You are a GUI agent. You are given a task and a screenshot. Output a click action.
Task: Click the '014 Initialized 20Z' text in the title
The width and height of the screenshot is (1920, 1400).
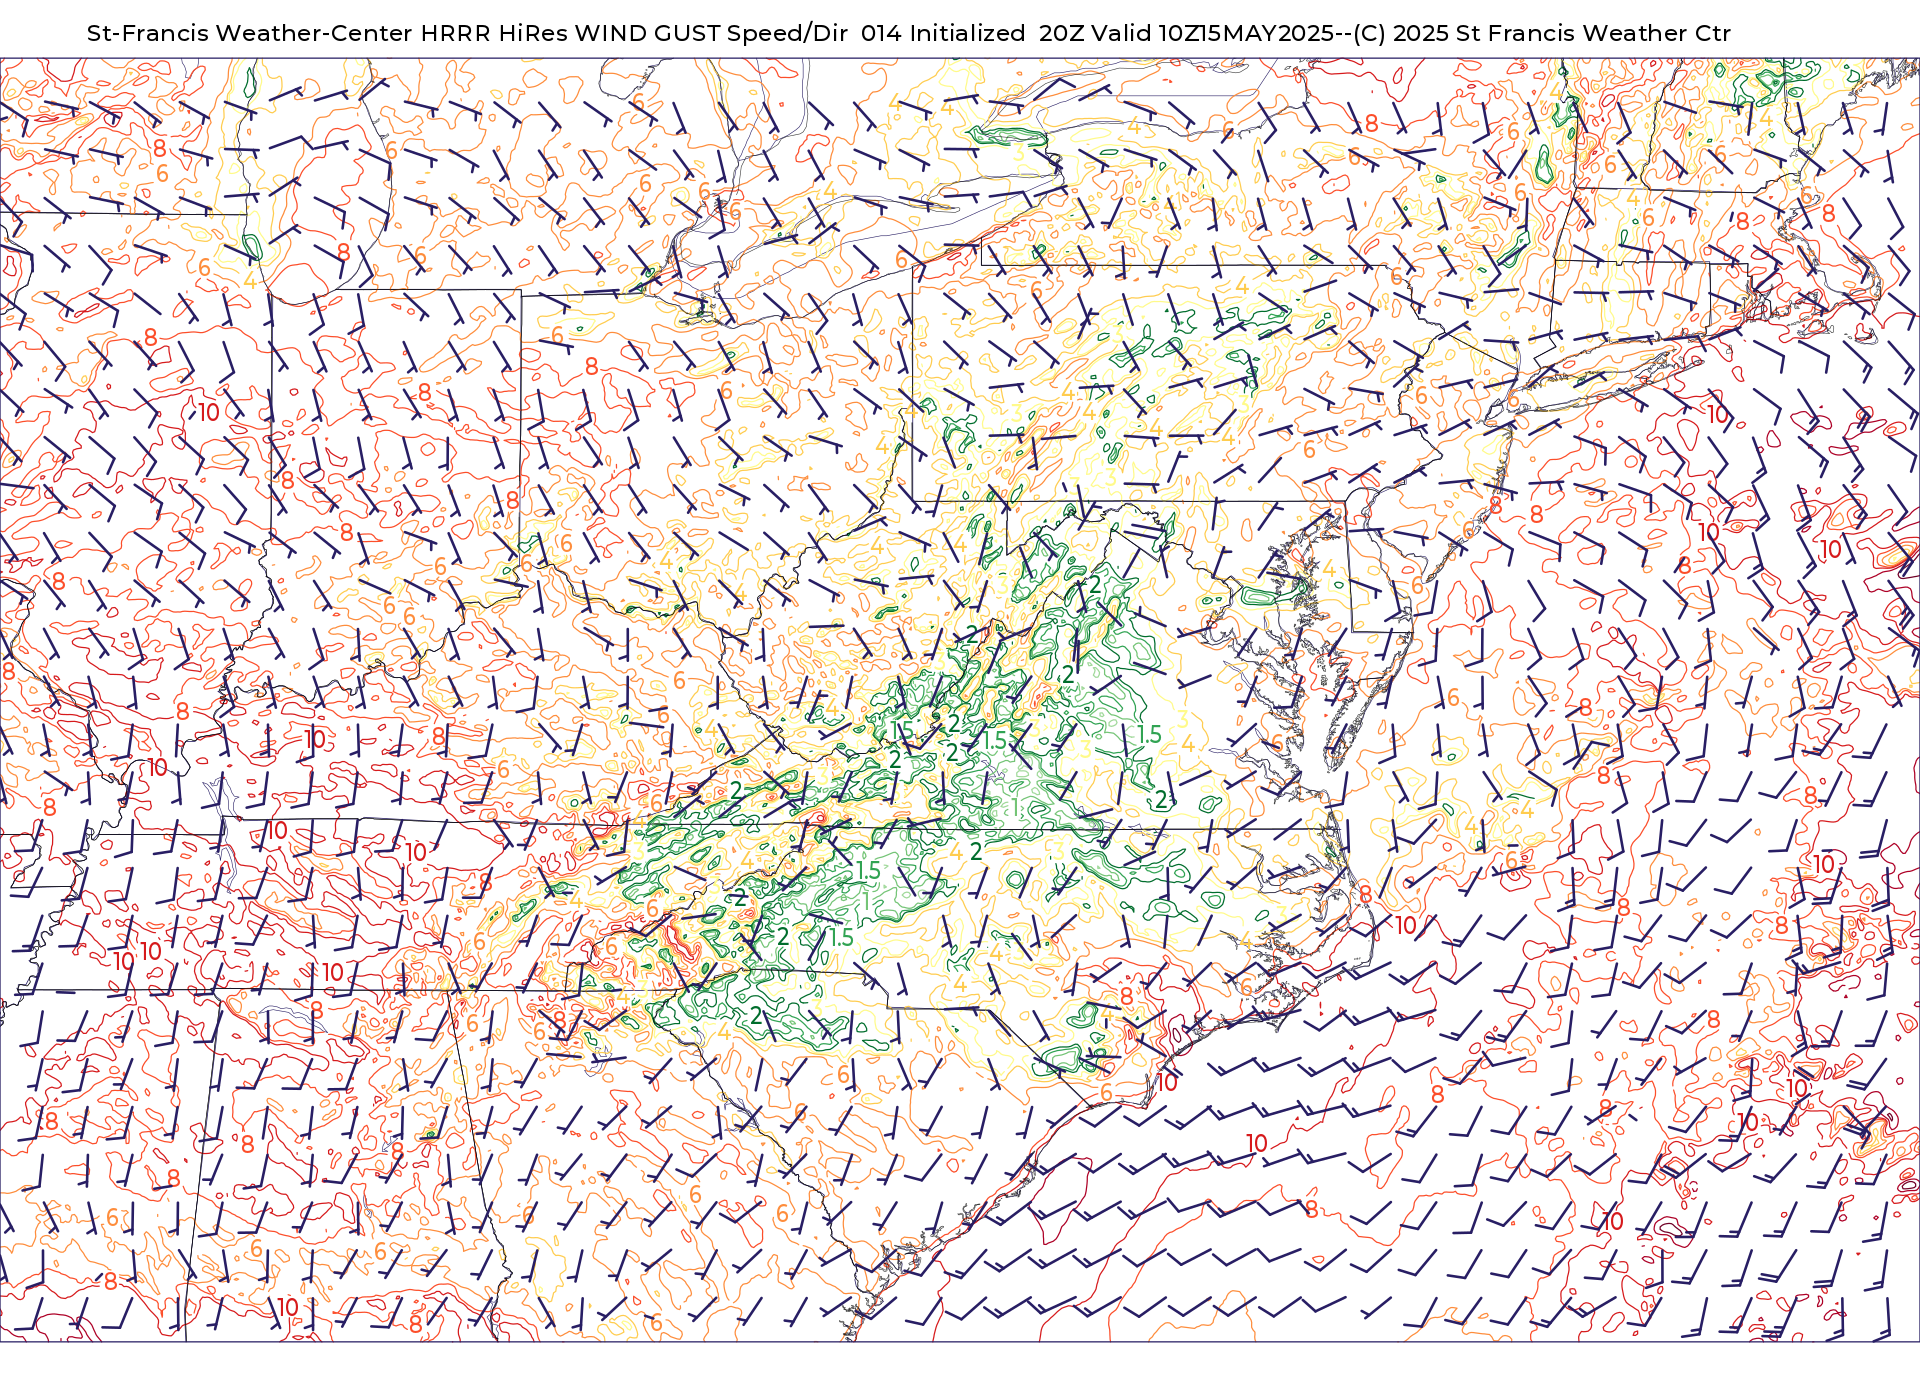972,33
